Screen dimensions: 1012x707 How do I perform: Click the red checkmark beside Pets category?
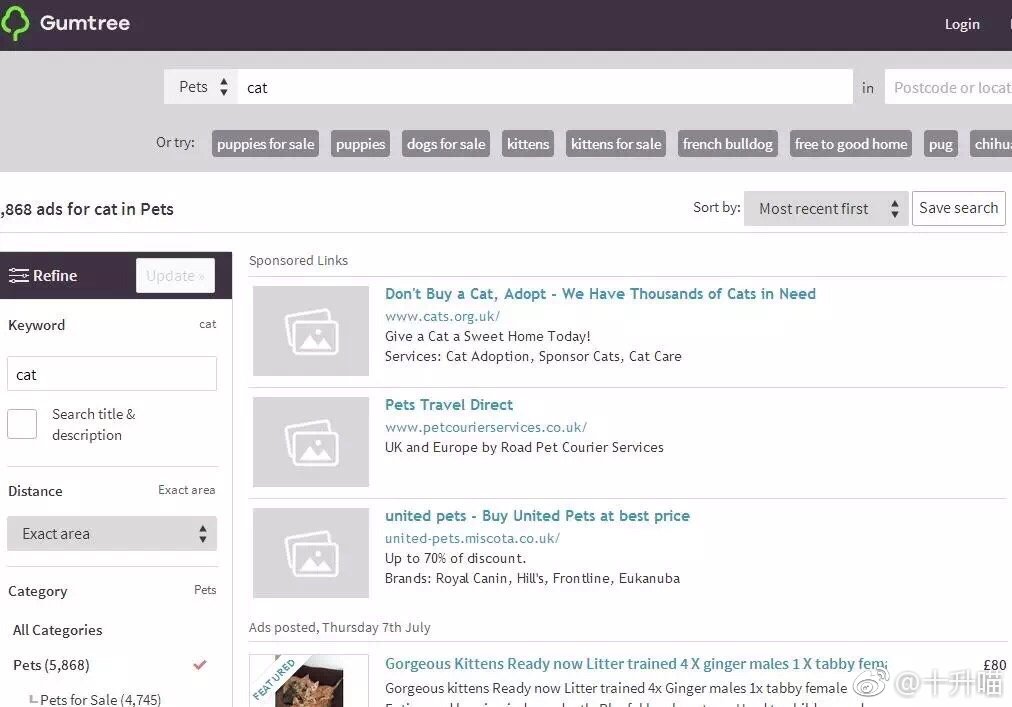point(199,664)
